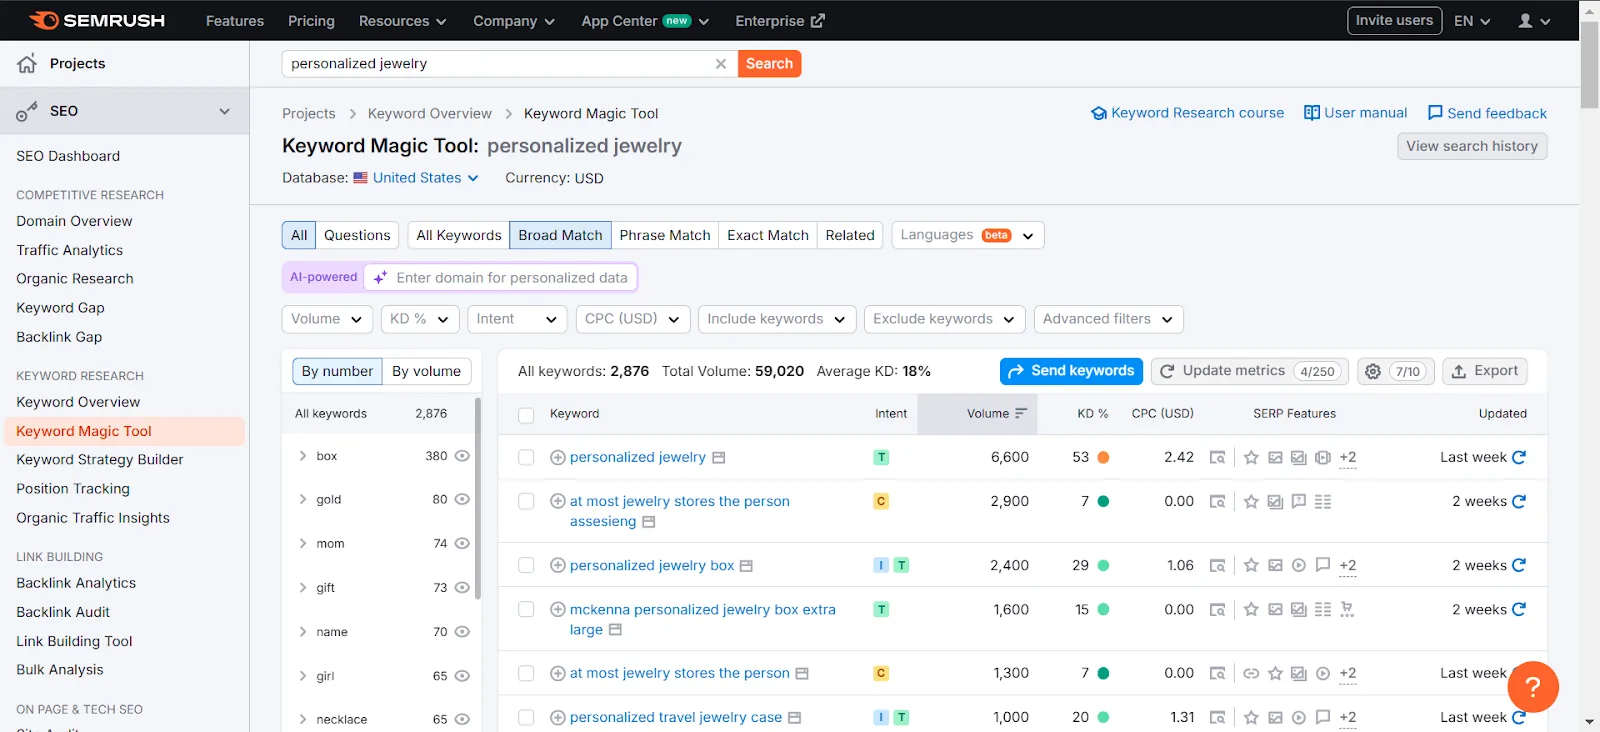Select the Related tab
Screen dimensions: 1600x732
point(850,235)
